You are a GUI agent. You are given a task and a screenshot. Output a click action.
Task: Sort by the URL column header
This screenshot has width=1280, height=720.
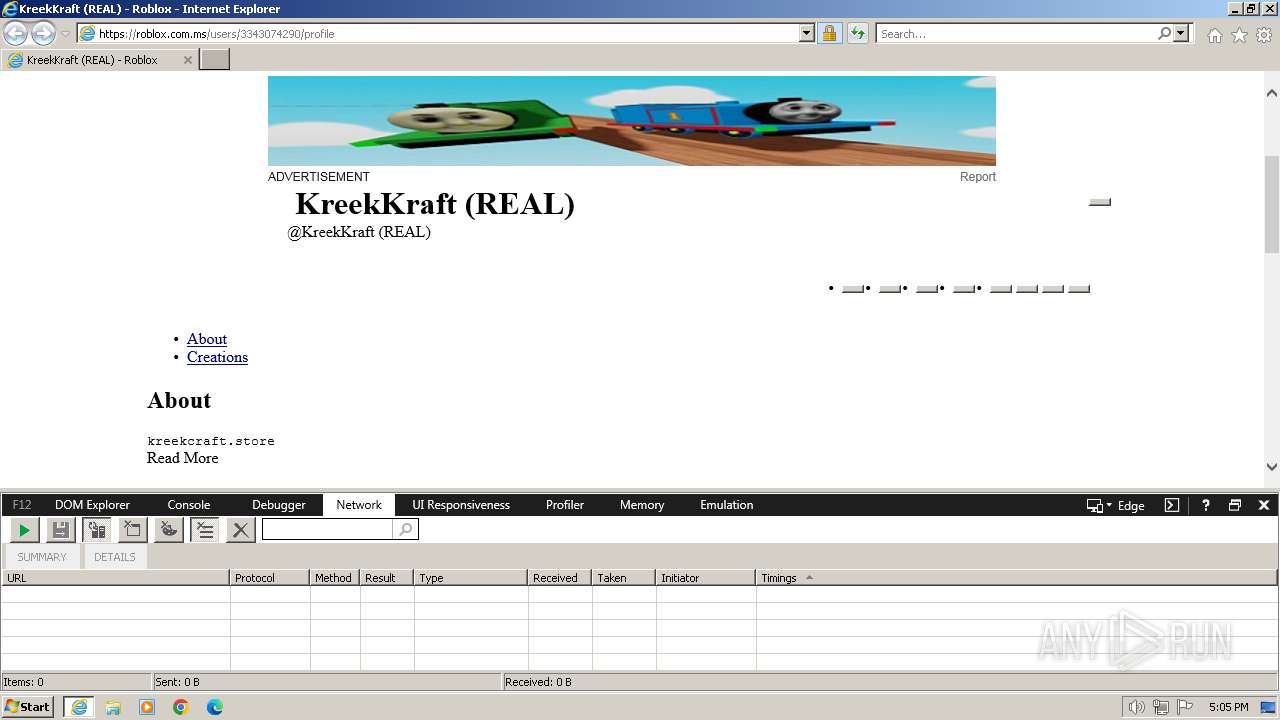click(x=115, y=578)
